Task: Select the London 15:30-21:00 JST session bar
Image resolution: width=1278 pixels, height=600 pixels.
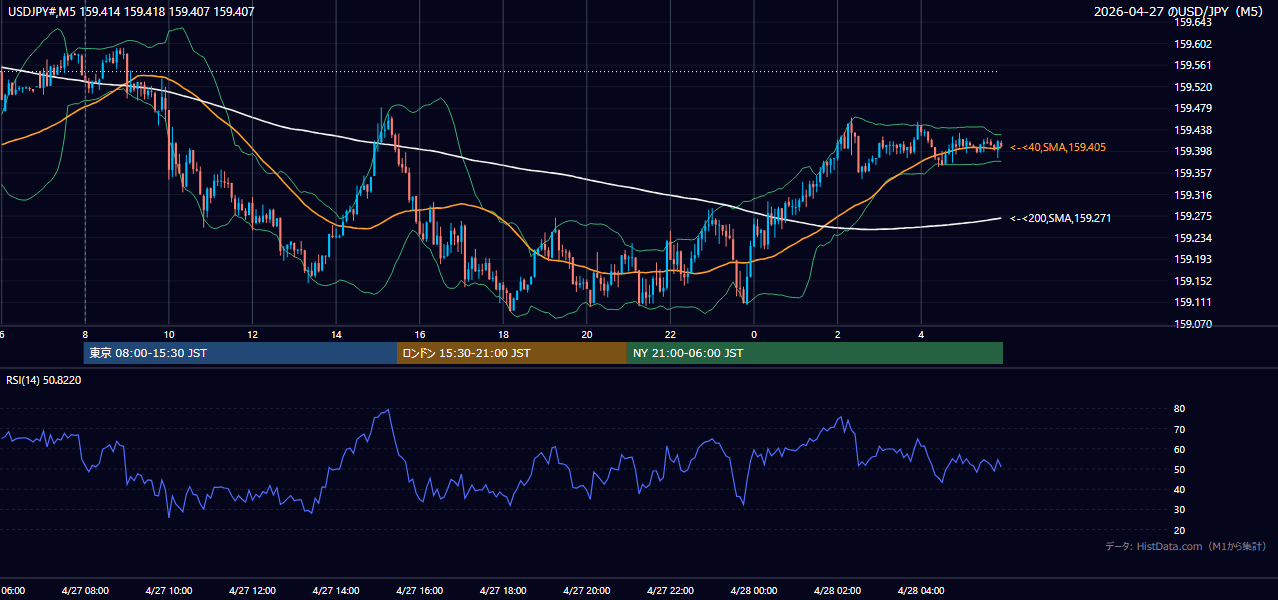Action: click(512, 353)
